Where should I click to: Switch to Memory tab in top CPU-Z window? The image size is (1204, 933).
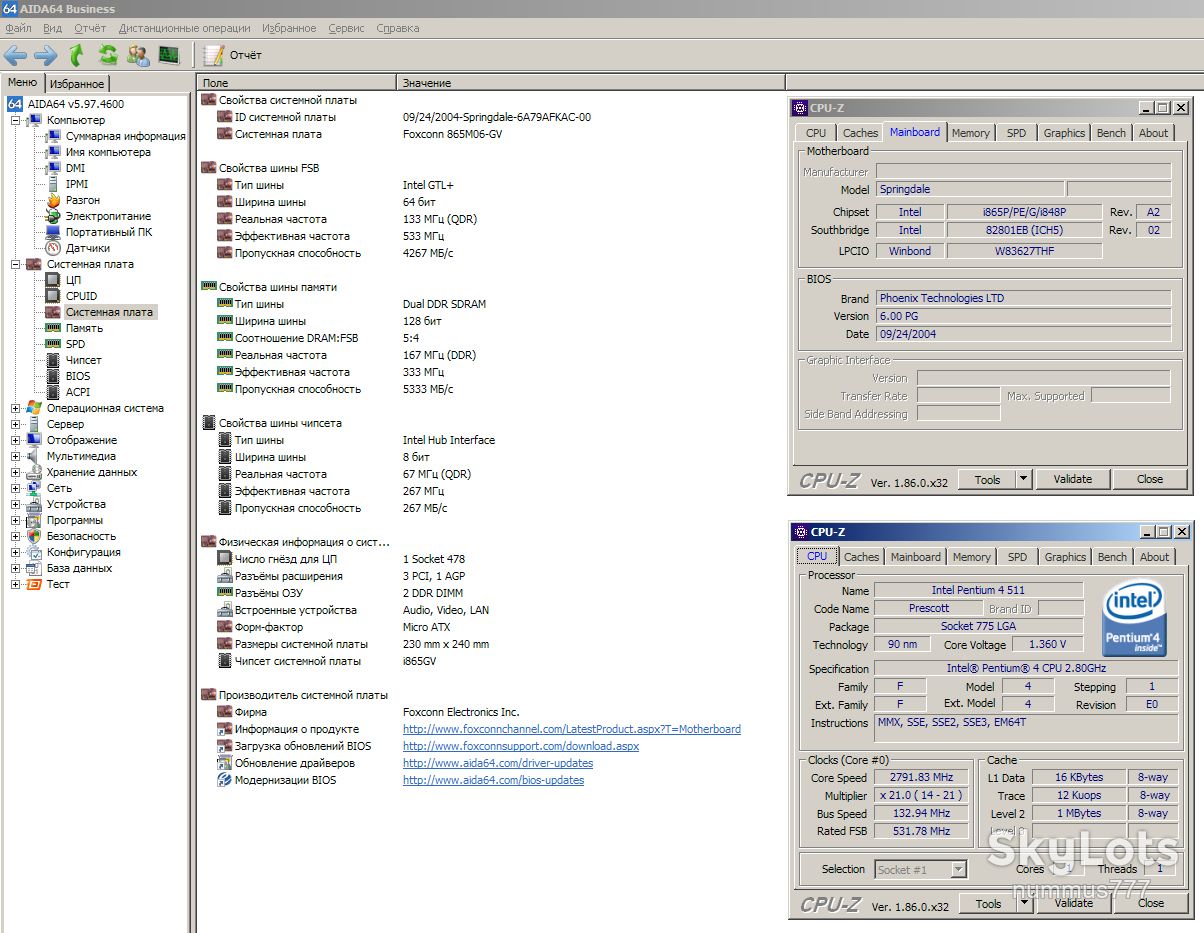coord(970,133)
